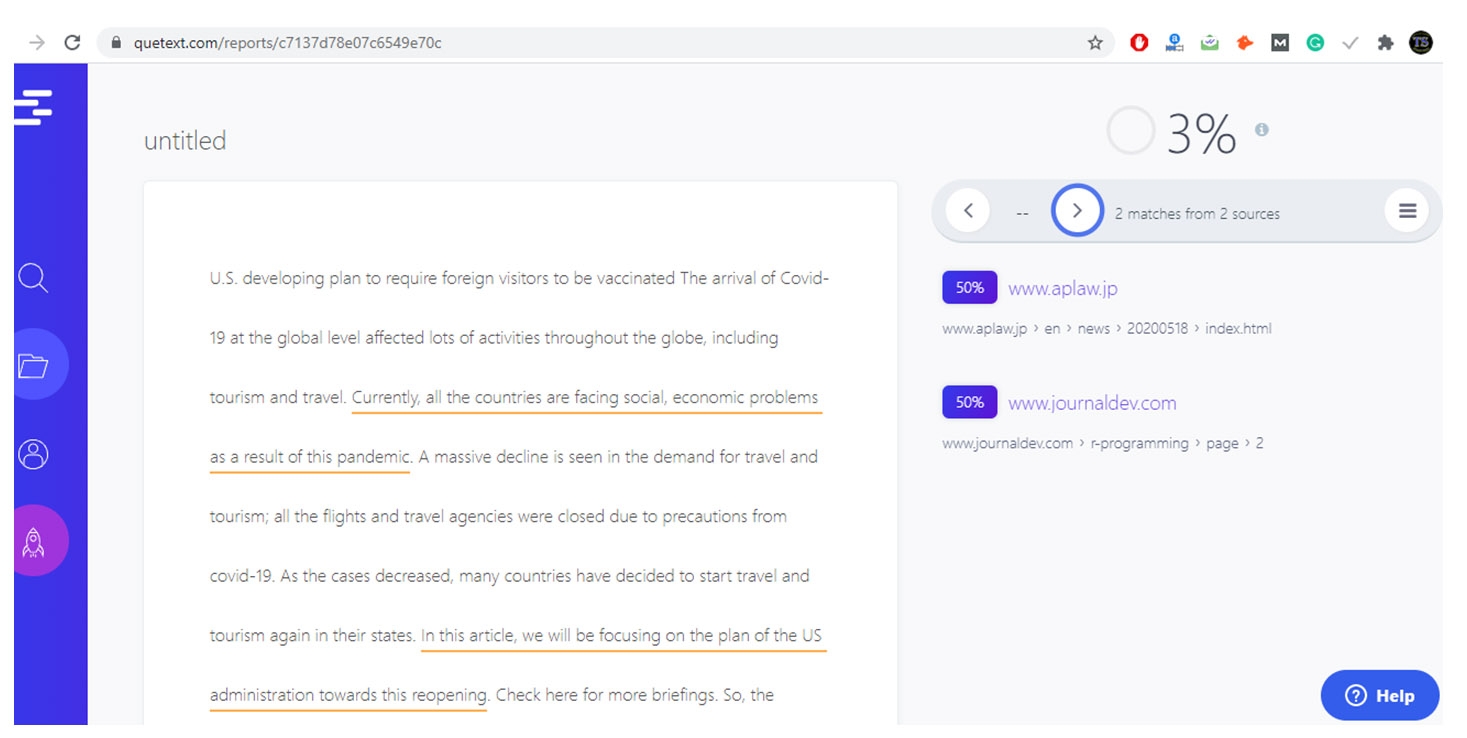The image size is (1467, 738).
Task: Click the highlighted sentence starting 'Currently, all the countries'
Action: (585, 398)
